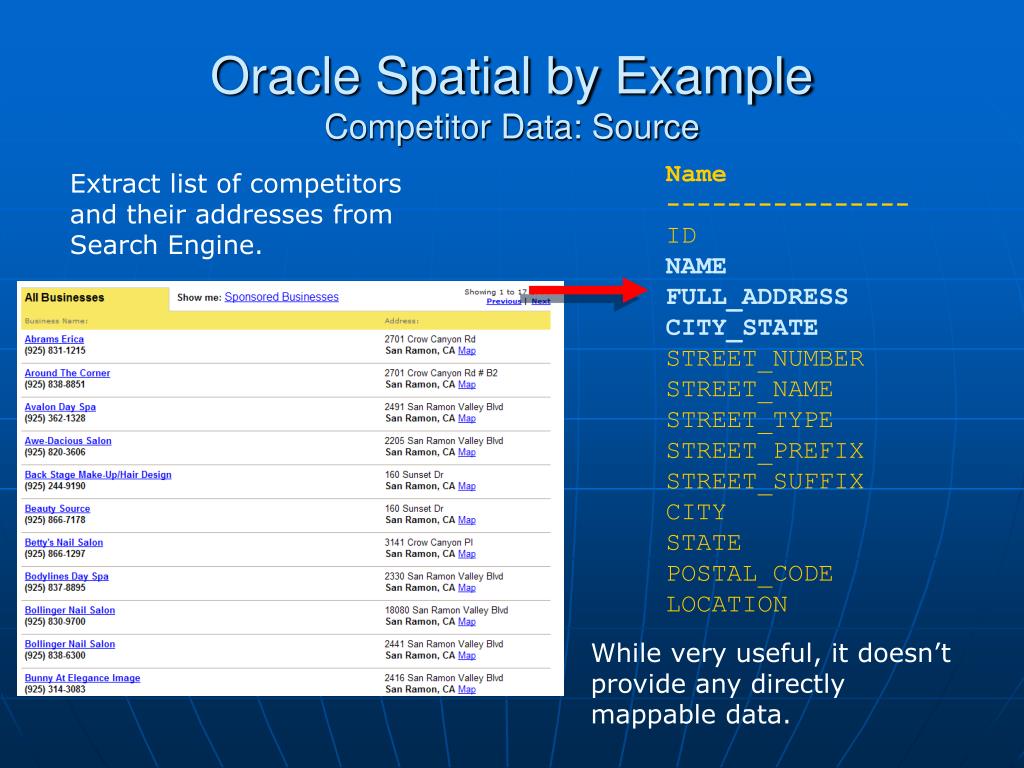Screen dimensions: 1024x768
Task: Open Map link for Crow Canyon Rd # B2
Action: (x=467, y=385)
